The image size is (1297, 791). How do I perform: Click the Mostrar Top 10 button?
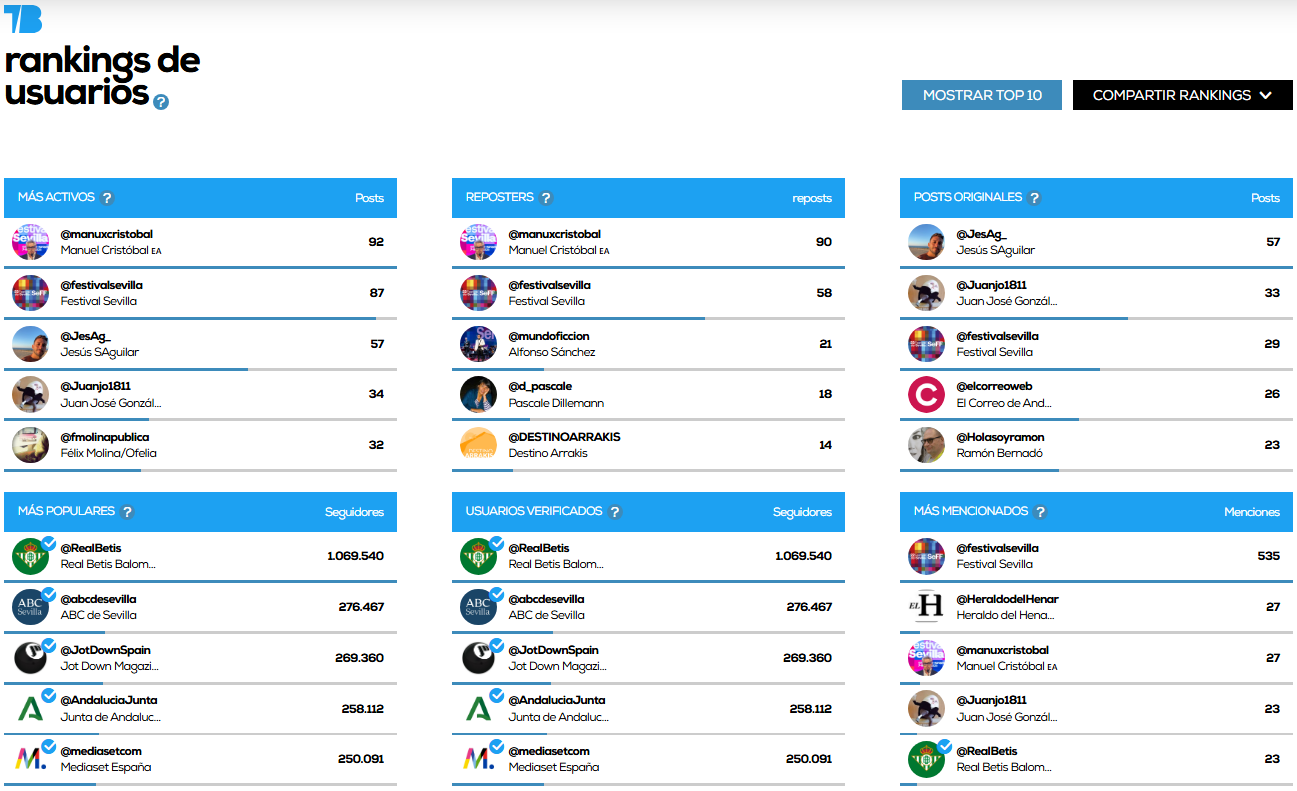click(981, 95)
